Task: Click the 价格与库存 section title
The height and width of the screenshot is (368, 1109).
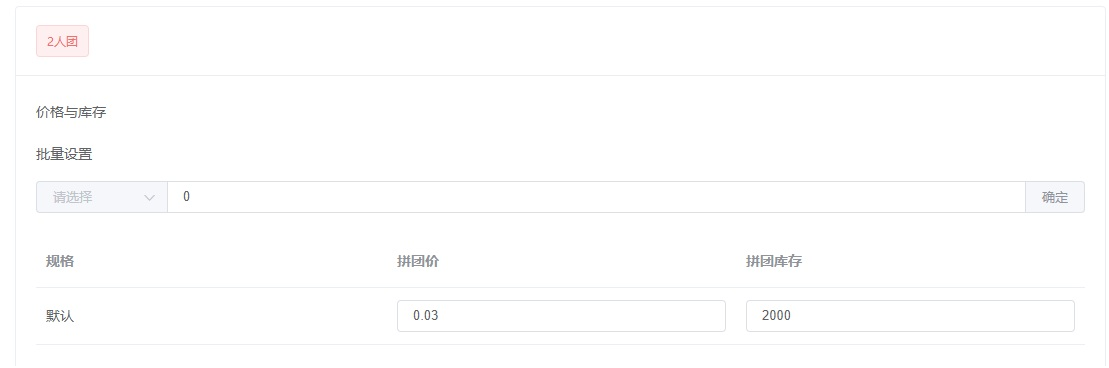Action: pos(71,112)
